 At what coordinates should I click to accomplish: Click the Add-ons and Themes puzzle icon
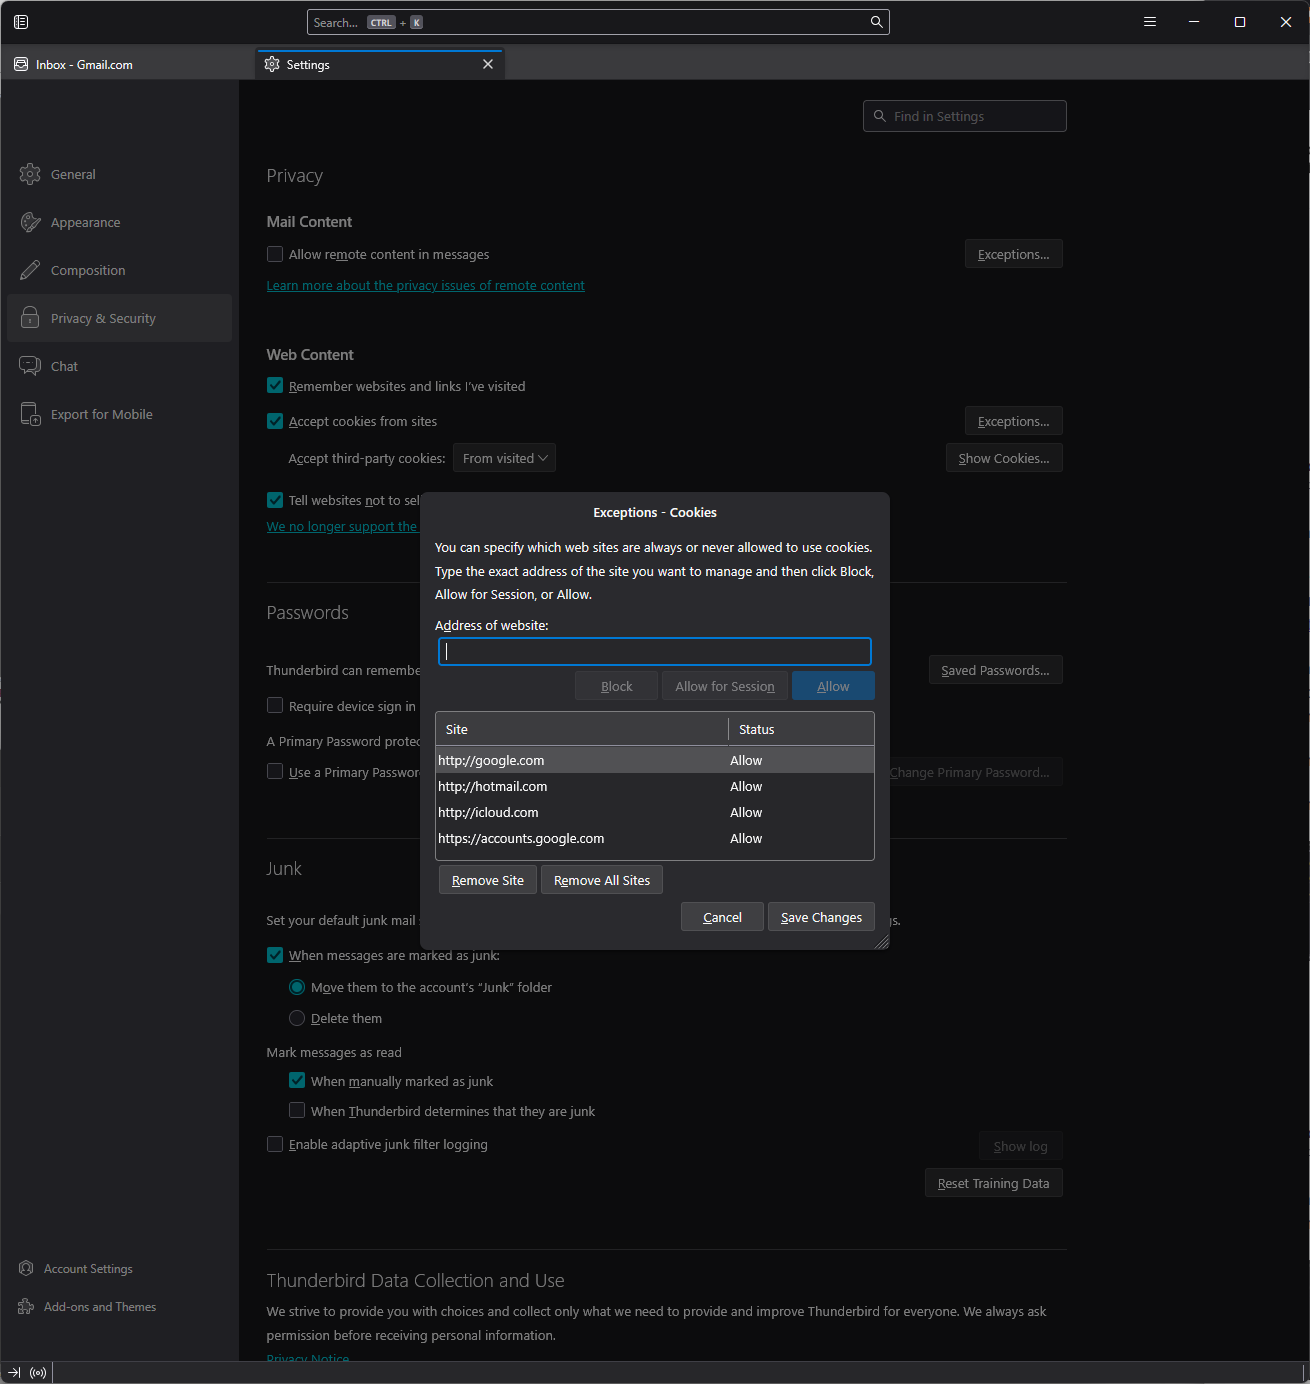pos(26,1307)
